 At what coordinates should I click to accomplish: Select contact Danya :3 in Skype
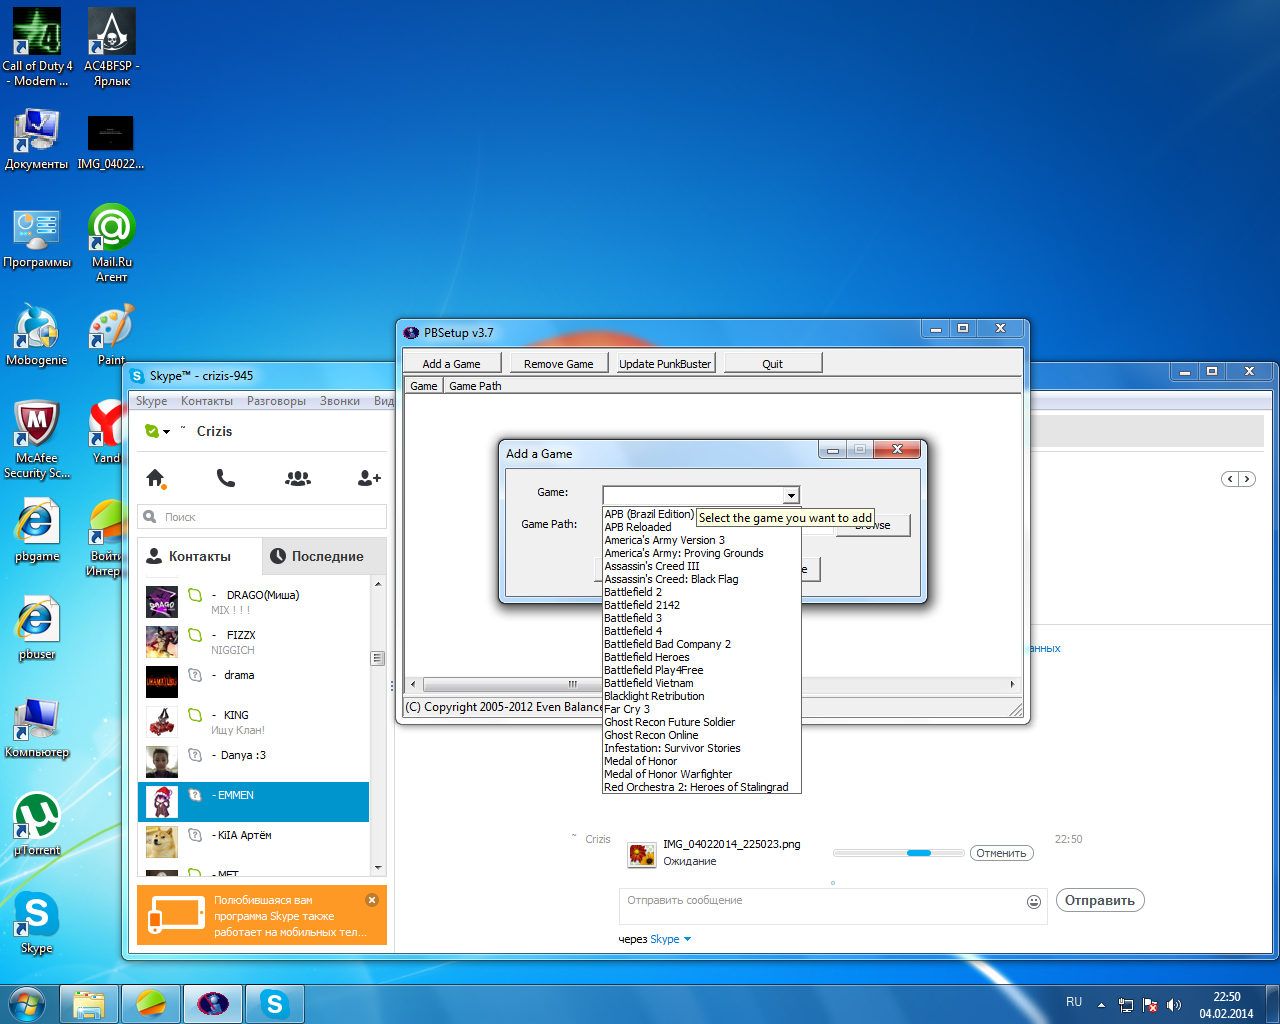point(254,762)
